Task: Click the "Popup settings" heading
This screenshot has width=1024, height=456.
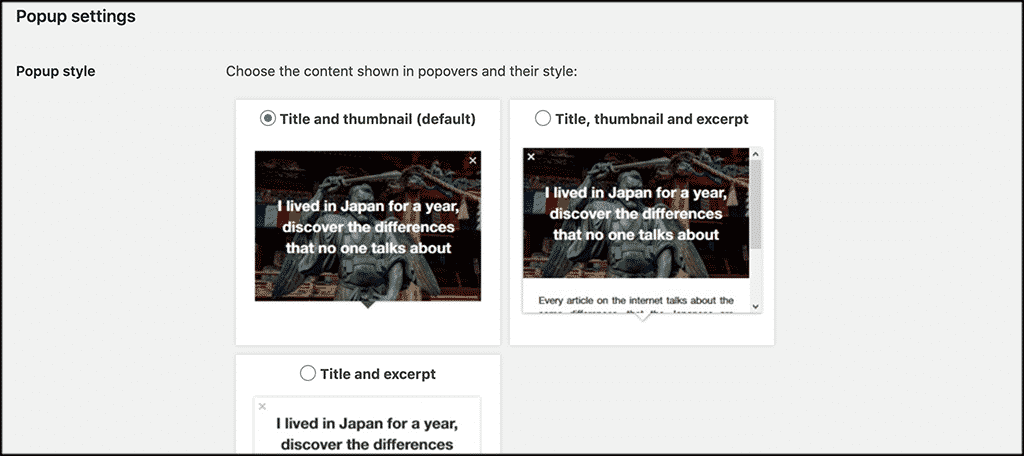Action: (x=76, y=17)
